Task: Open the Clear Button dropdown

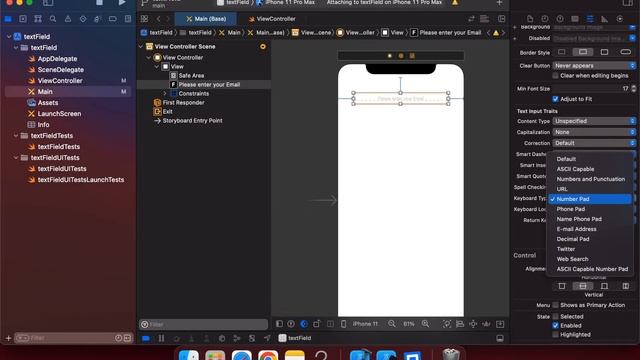Action: (x=594, y=65)
